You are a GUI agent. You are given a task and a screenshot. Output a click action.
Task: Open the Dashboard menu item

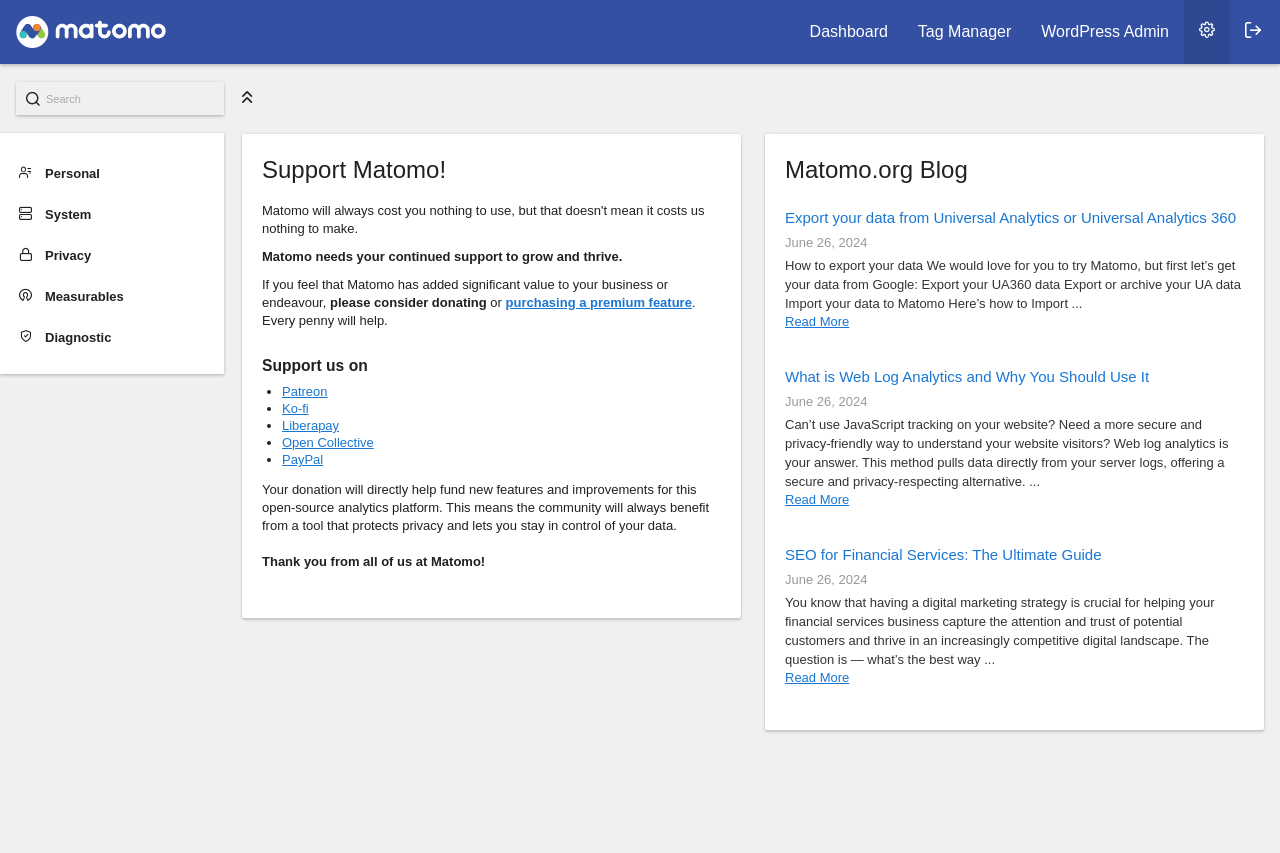click(x=848, y=32)
